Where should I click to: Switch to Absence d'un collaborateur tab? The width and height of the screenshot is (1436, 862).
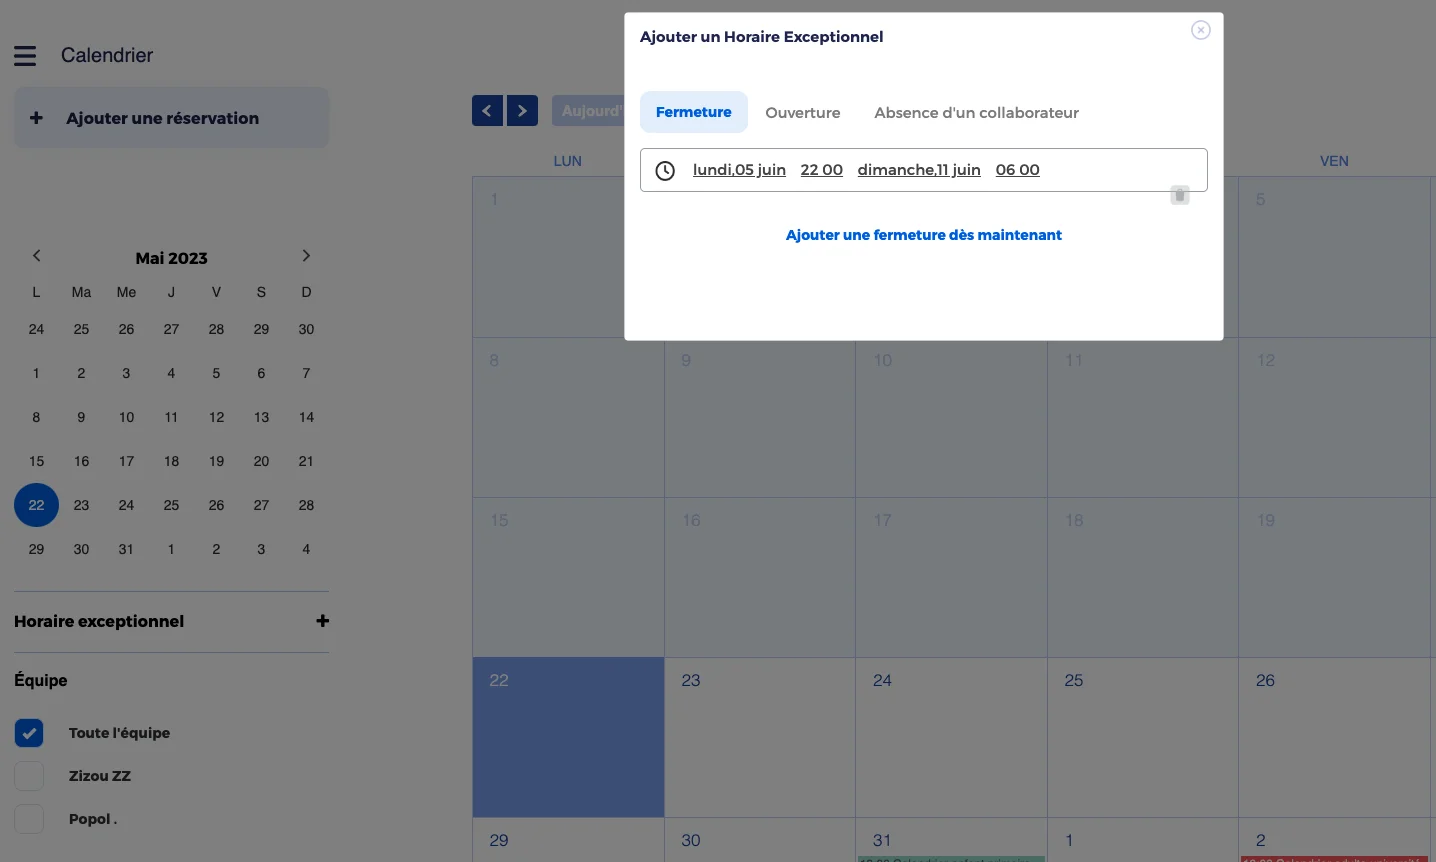click(976, 113)
